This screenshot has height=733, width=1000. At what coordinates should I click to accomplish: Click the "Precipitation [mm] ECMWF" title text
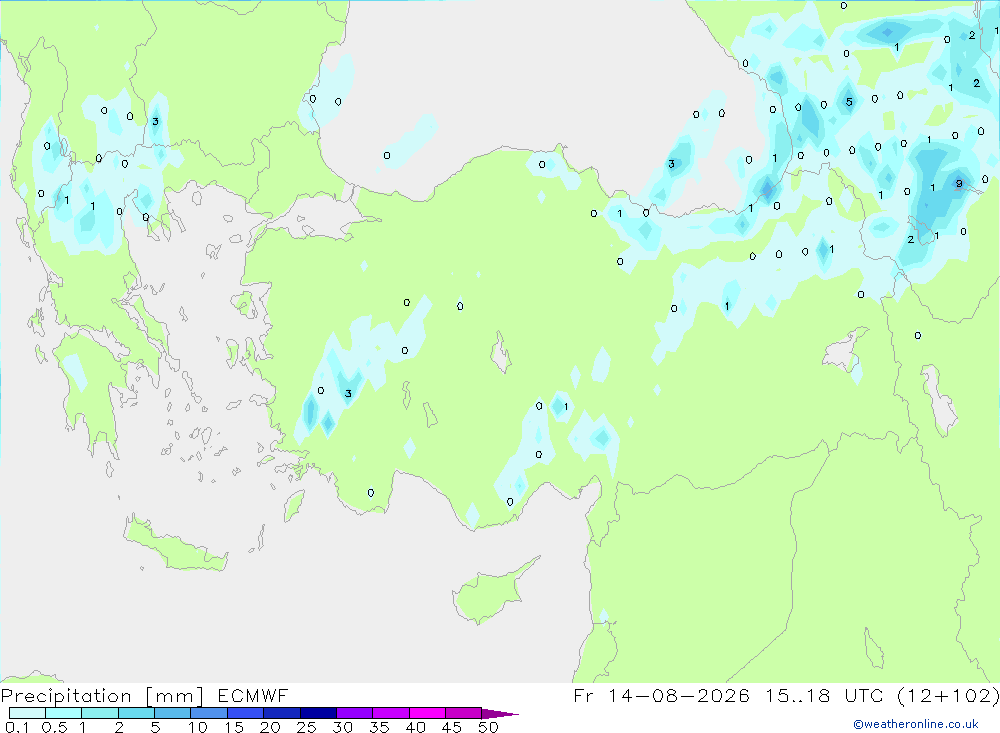click(144, 696)
